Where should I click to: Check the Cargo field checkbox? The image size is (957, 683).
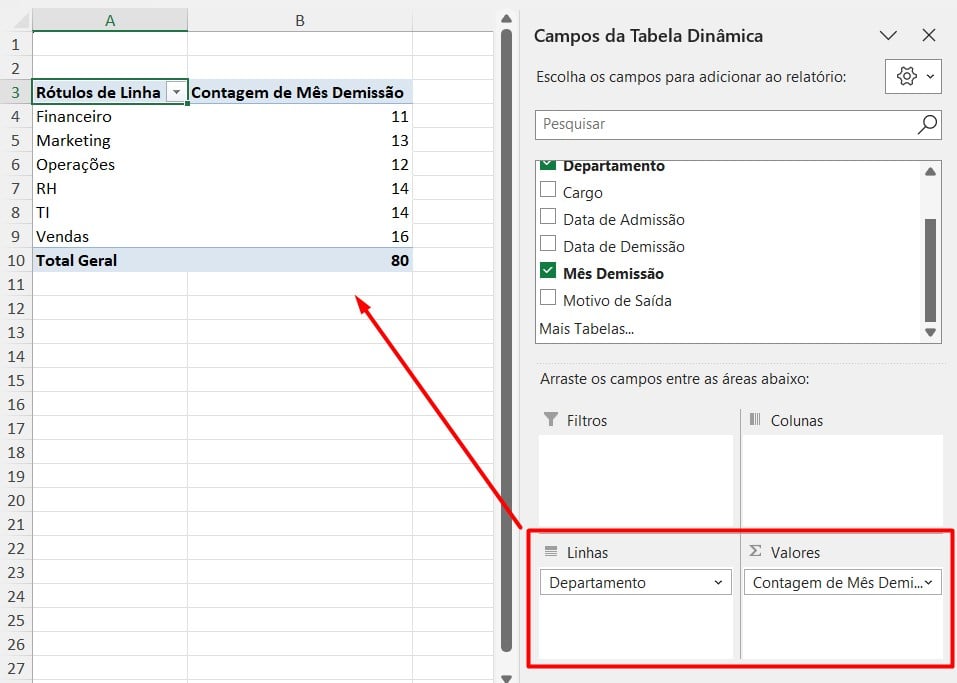[548, 190]
